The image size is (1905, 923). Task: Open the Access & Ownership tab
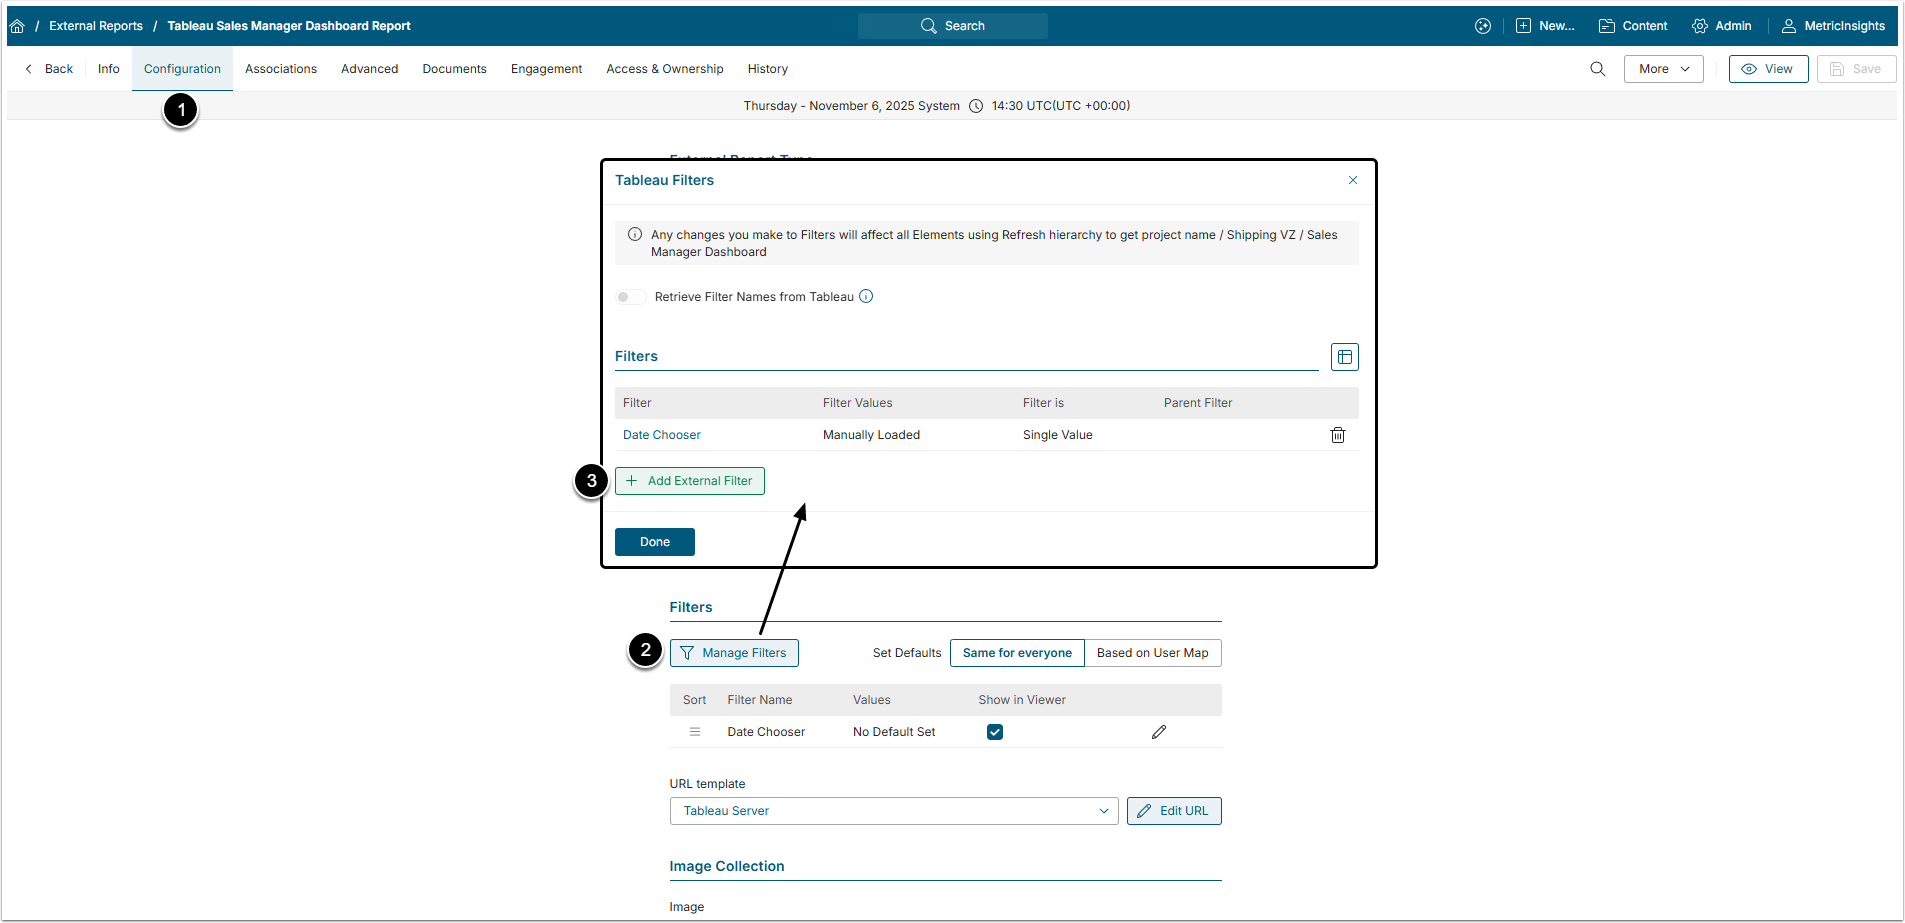coord(664,69)
